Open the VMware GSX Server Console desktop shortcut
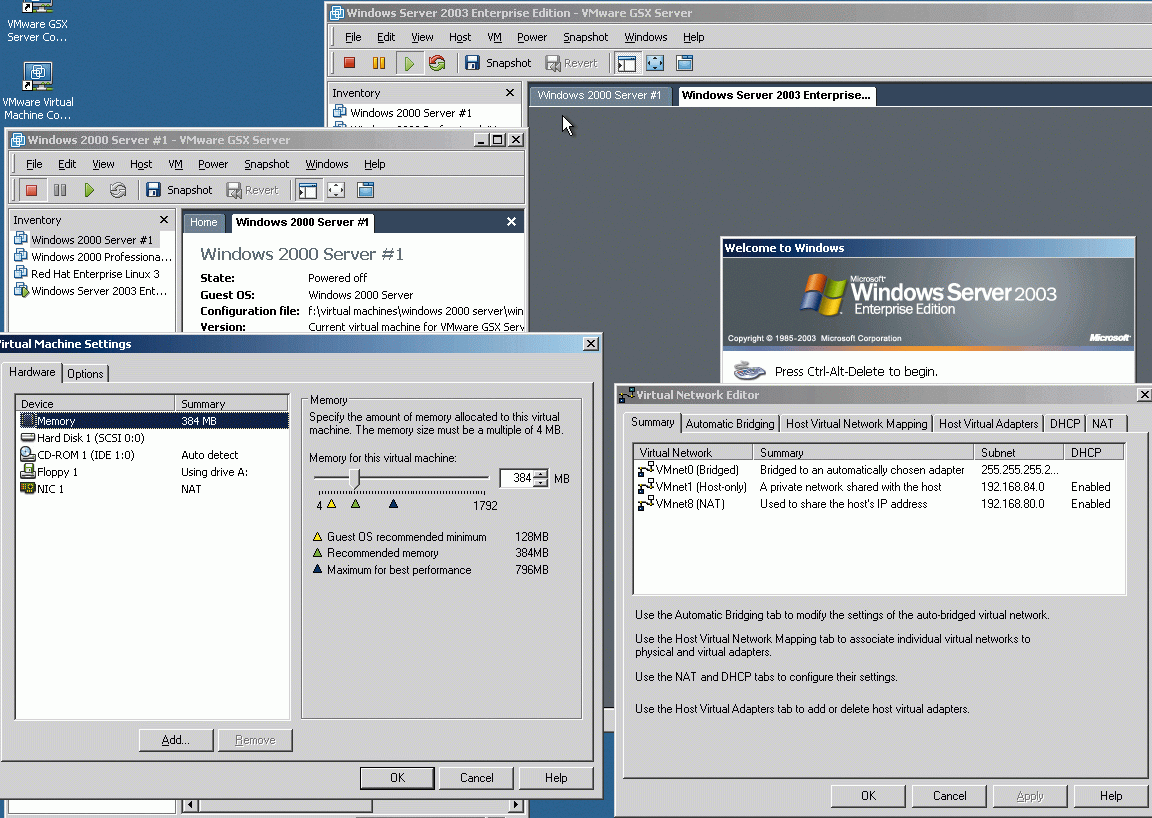The image size is (1152, 818). (x=37, y=22)
